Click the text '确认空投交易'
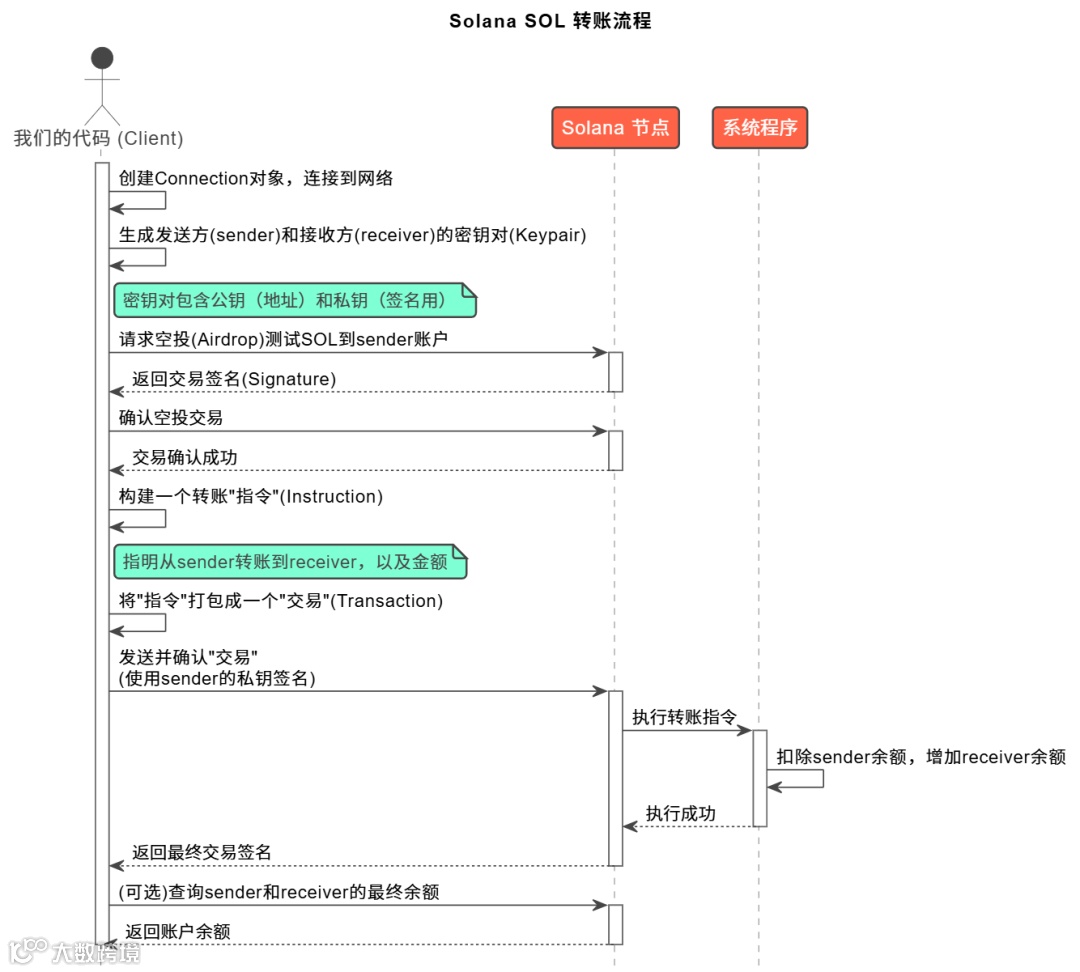Viewport: 1080px width, 972px height. click(x=171, y=417)
